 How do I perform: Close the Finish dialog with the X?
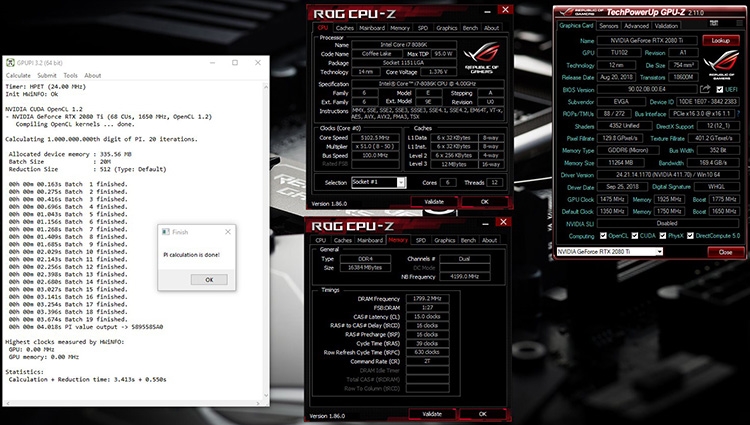228,232
